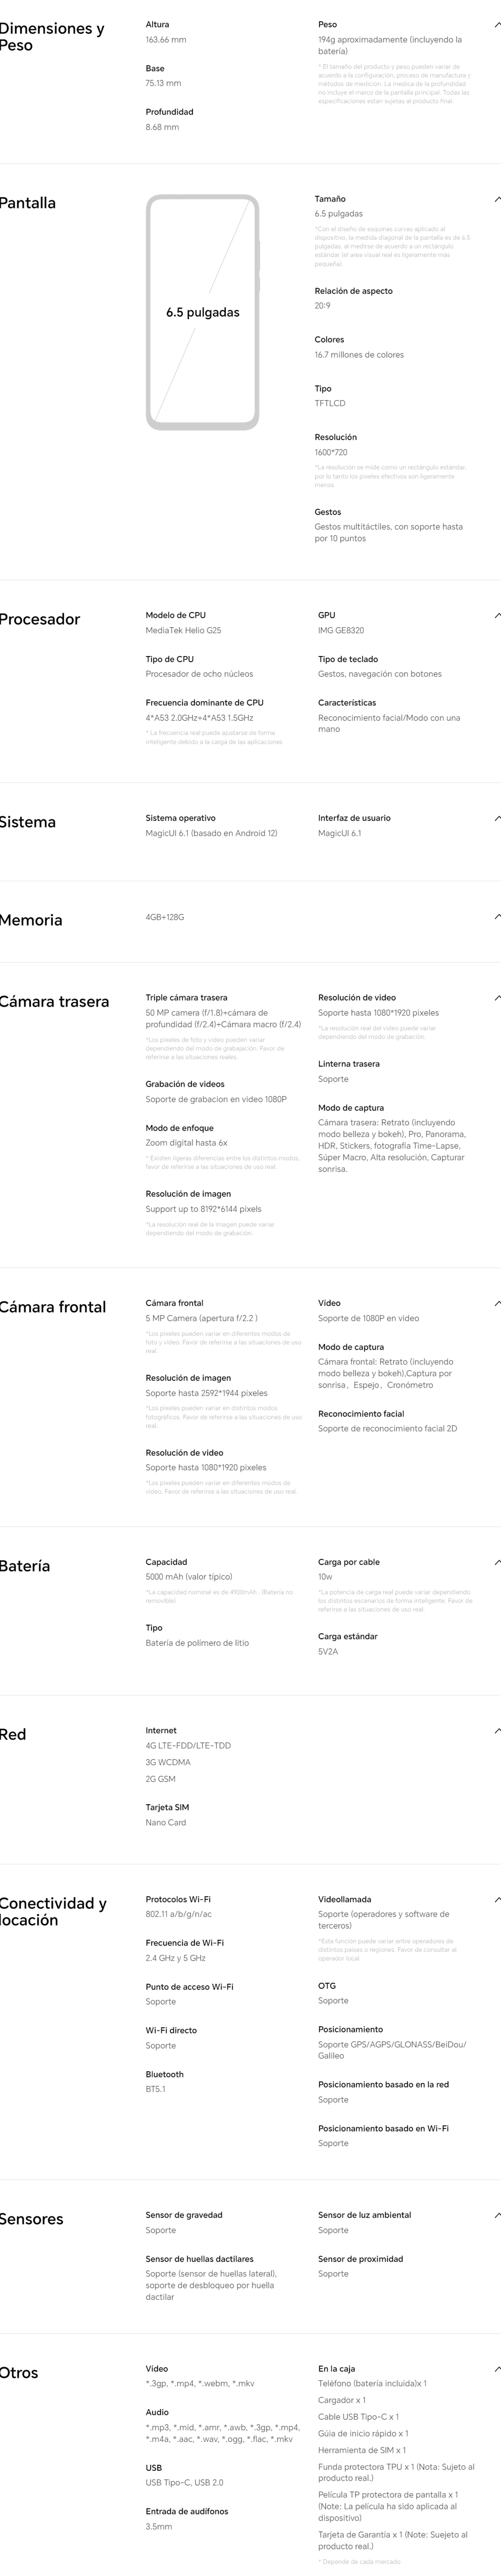This screenshot has height=2576, width=501.
Task: Collapse the Otros section chevron
Action: point(496,2369)
